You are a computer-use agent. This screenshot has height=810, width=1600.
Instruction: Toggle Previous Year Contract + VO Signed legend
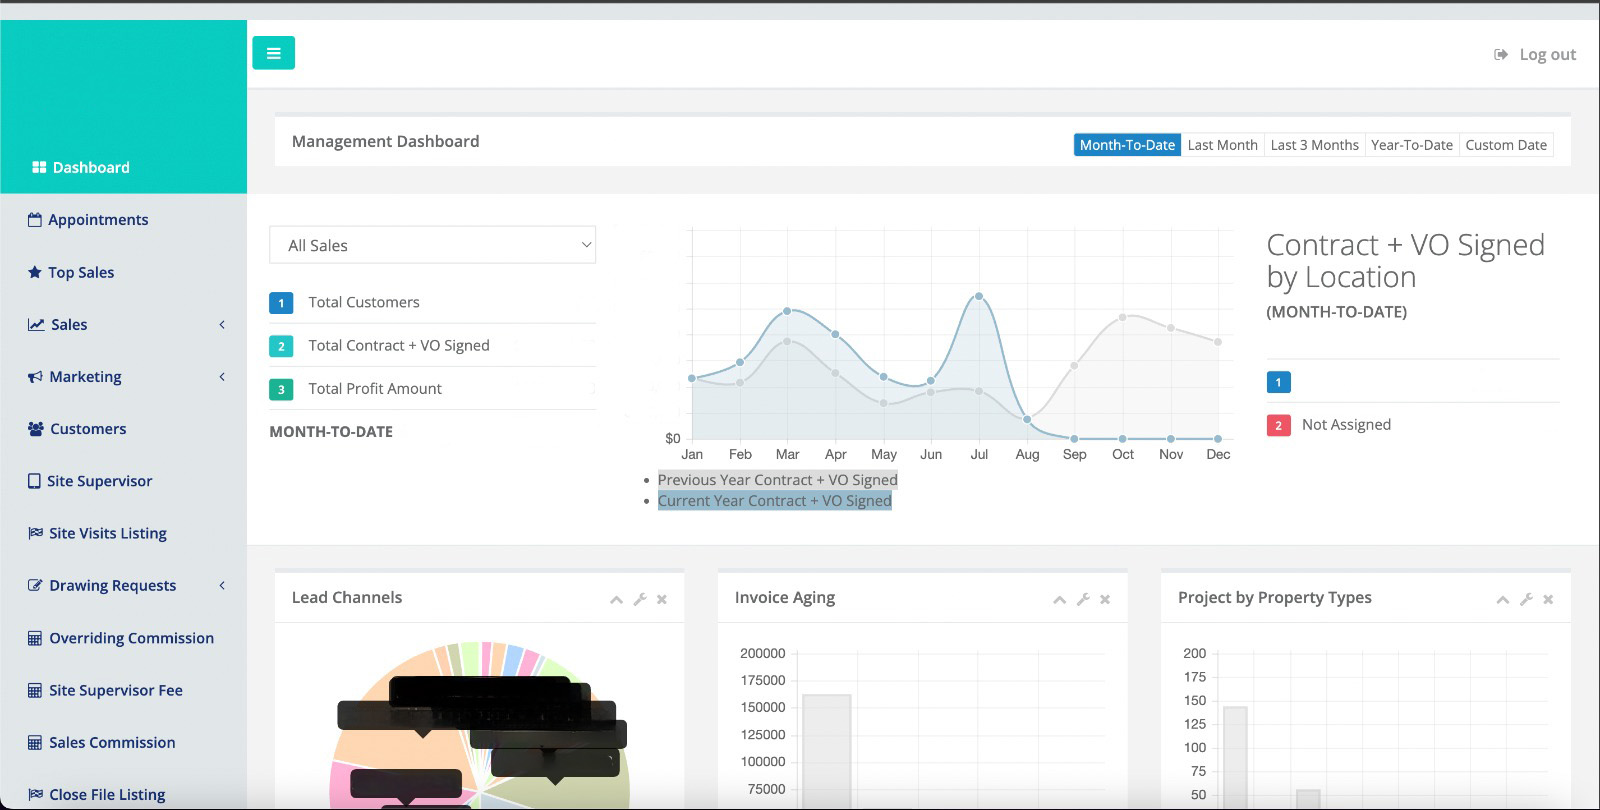pyautogui.click(x=778, y=480)
